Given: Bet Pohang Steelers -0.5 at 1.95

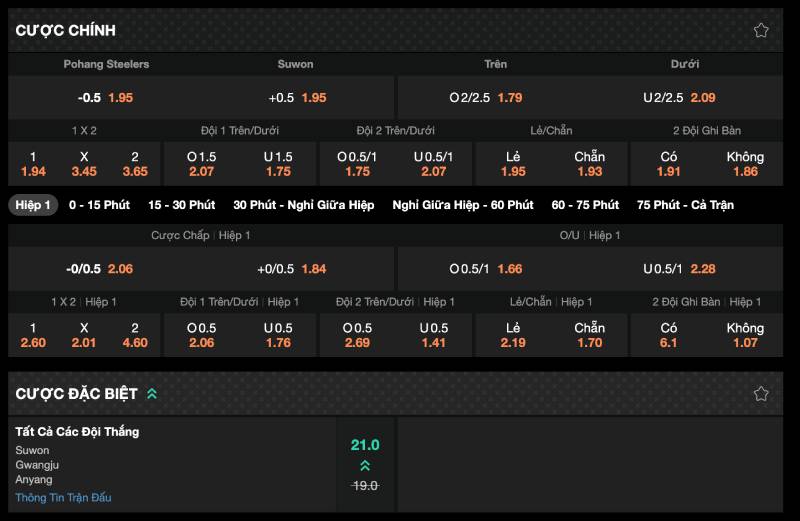Looking at the screenshot, I should pos(106,98).
